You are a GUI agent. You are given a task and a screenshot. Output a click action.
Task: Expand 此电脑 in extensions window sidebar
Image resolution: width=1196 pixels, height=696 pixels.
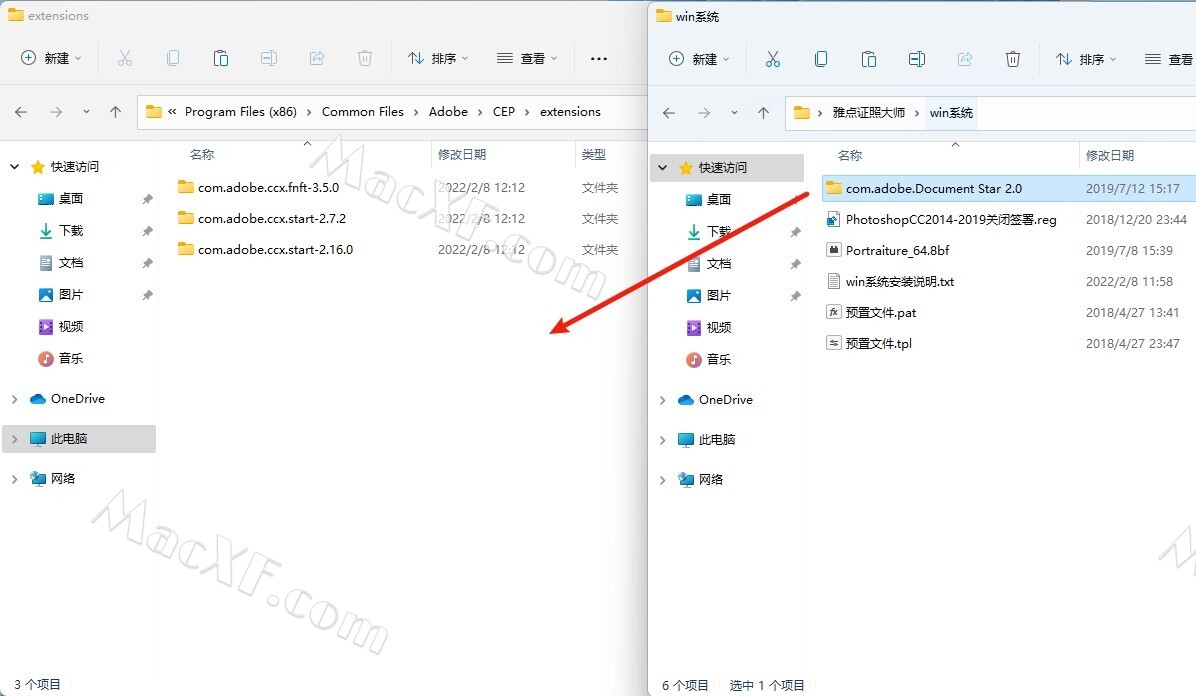point(14,439)
